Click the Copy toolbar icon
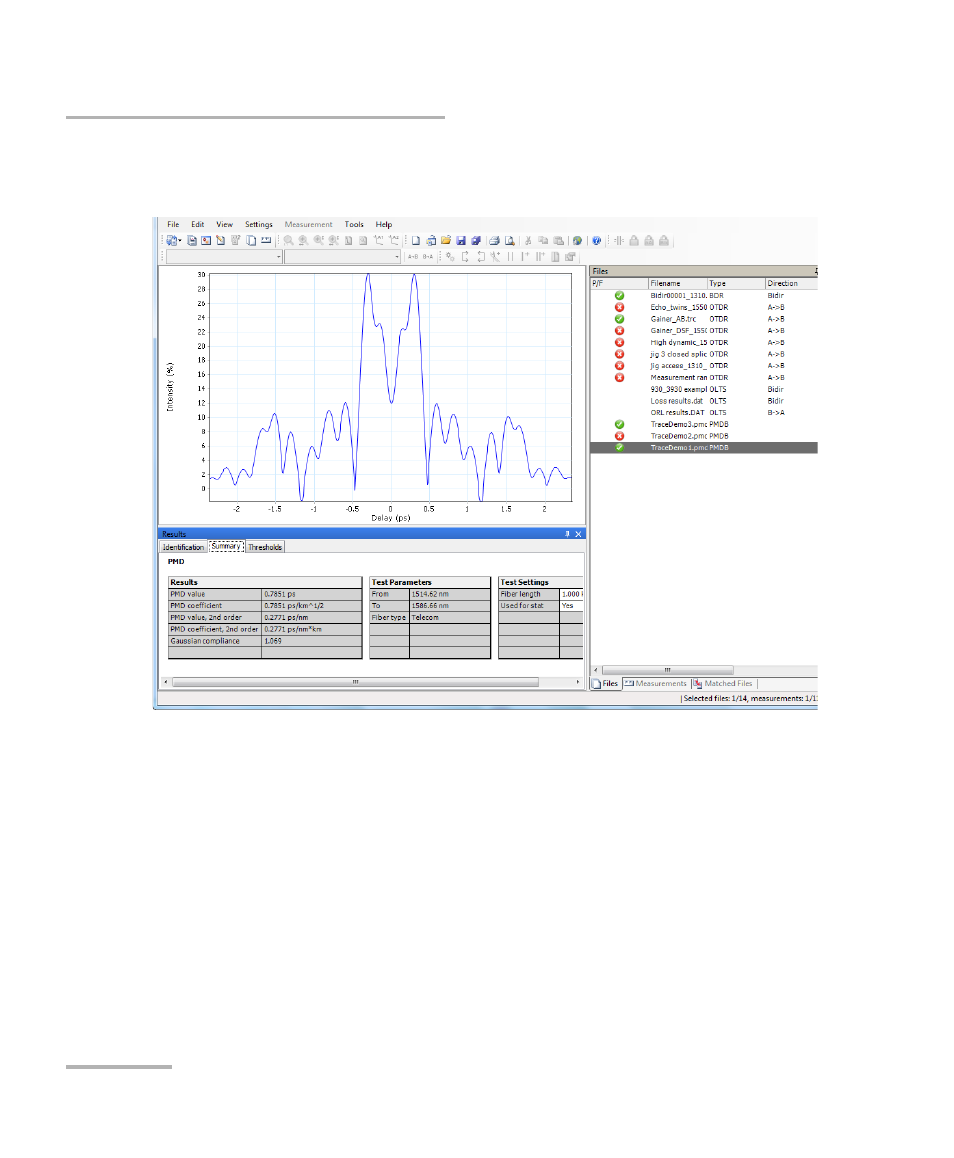 tap(543, 241)
